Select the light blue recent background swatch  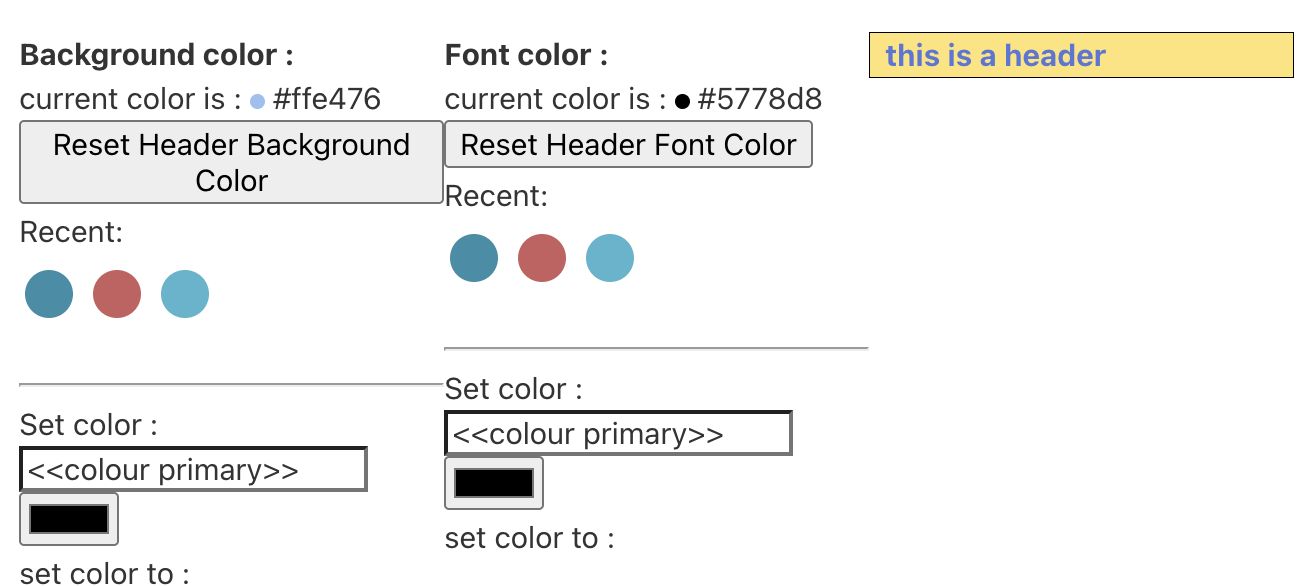(x=185, y=294)
